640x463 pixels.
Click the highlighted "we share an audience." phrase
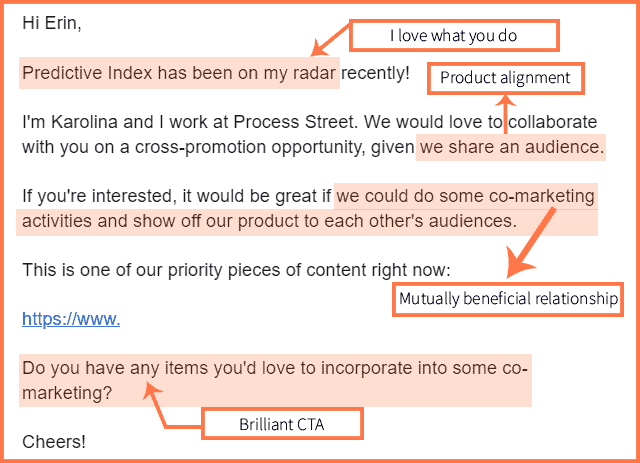tap(511, 149)
